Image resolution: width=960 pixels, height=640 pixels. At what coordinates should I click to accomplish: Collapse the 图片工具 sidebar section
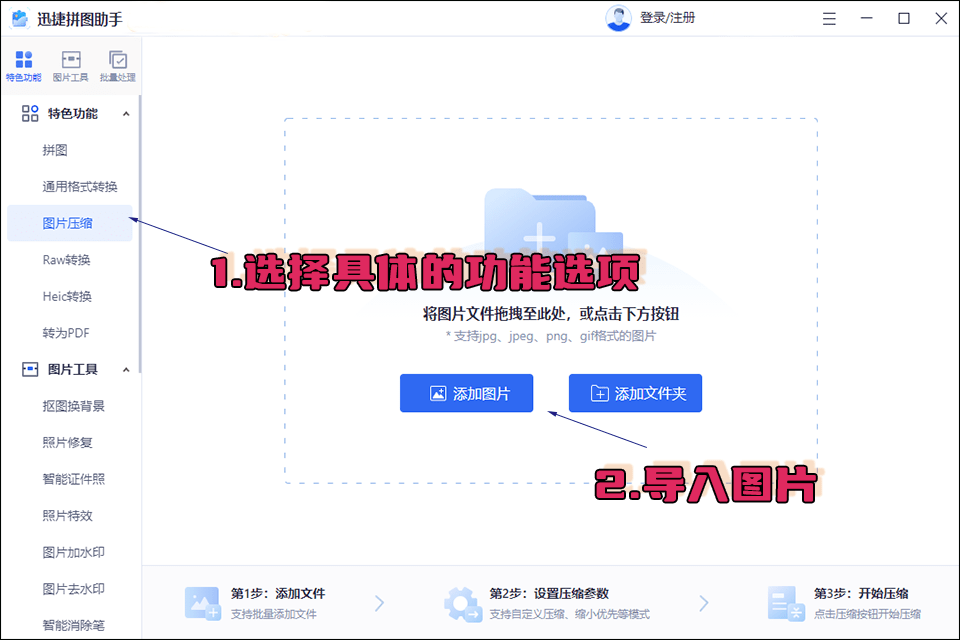click(x=126, y=369)
